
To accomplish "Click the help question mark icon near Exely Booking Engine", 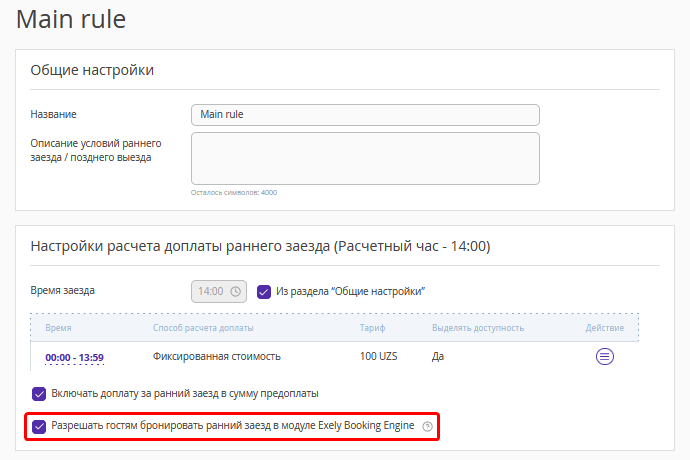I will pyautogui.click(x=427, y=427).
